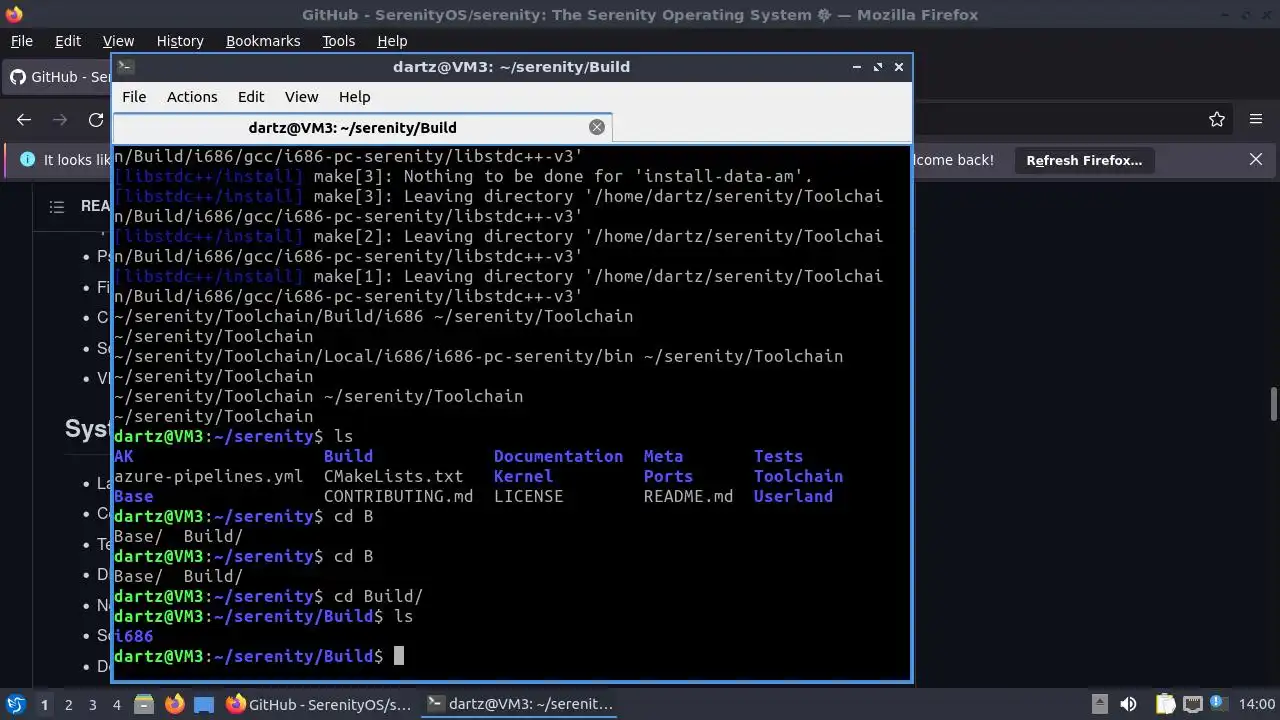Open the volume speaker tray icon
This screenshot has width=1280, height=720.
coord(1128,704)
